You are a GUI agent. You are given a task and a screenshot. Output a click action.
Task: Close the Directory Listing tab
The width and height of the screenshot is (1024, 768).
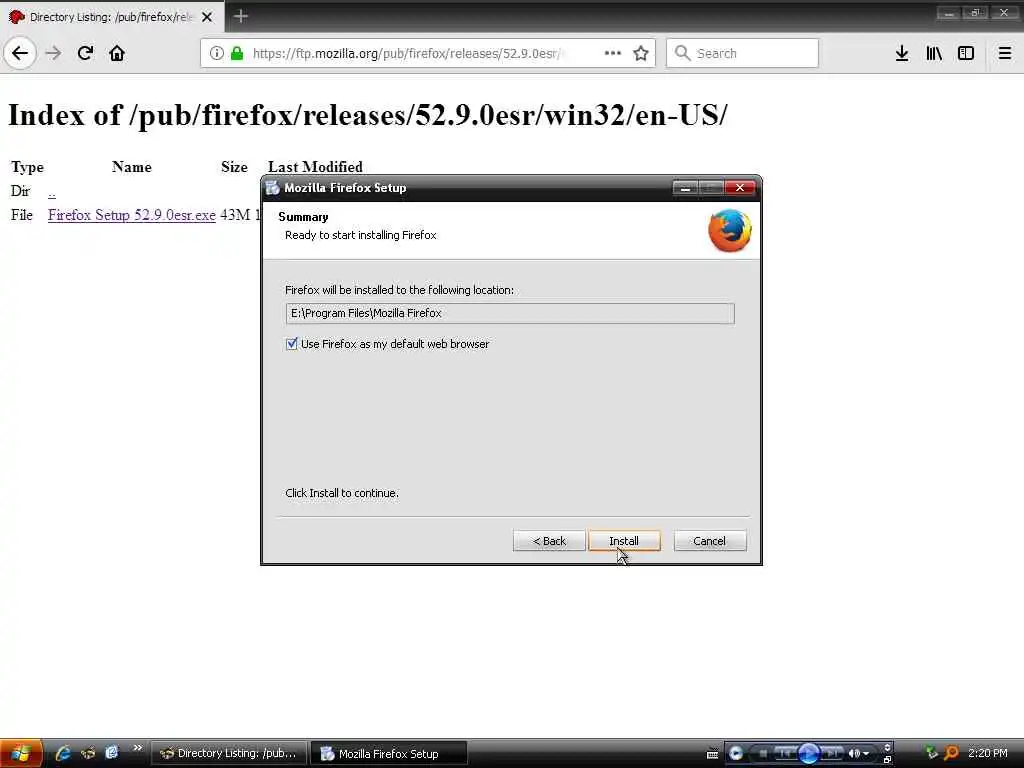click(207, 17)
